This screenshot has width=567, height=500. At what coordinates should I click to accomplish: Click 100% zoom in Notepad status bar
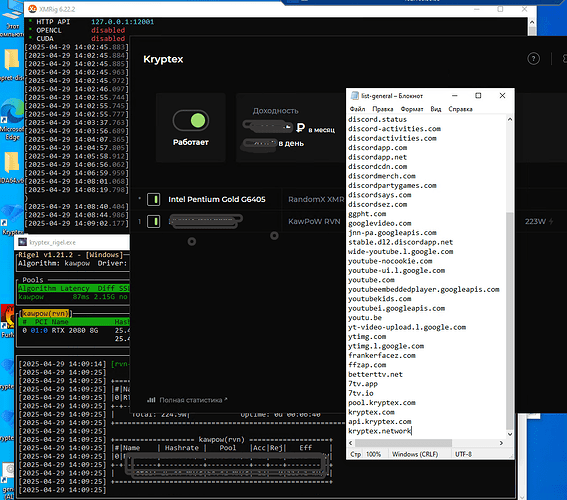coord(374,454)
